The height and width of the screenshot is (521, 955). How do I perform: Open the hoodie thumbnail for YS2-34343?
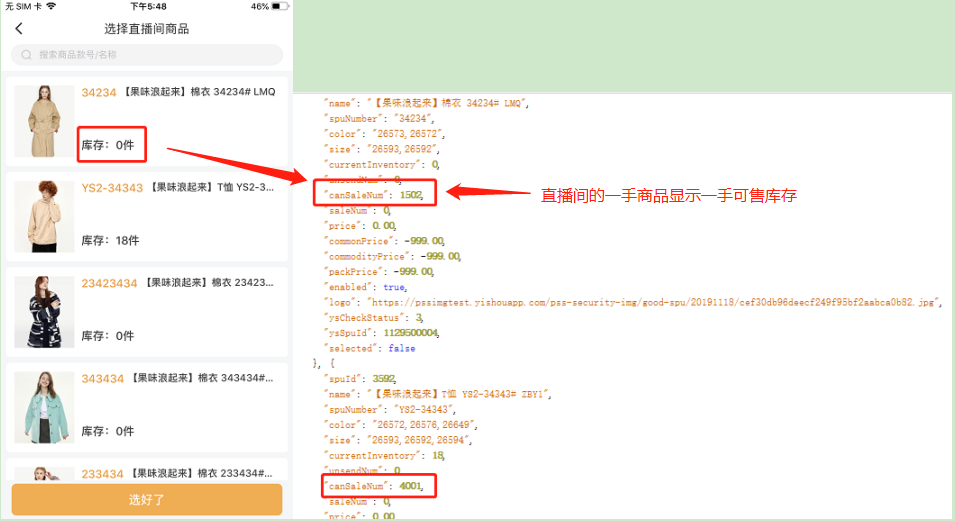pyautogui.click(x=44, y=216)
